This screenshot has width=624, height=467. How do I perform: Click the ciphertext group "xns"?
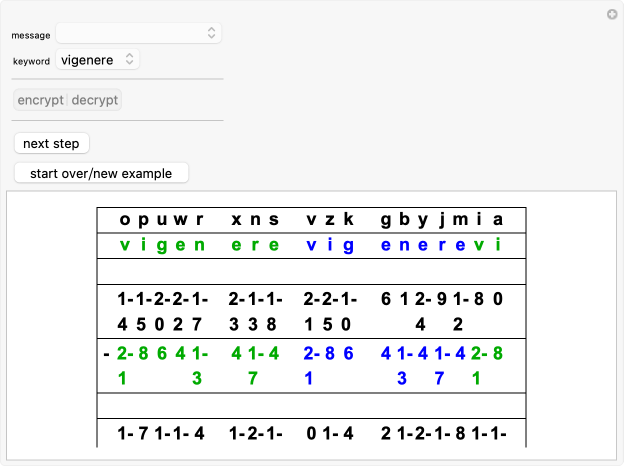pyautogui.click(x=256, y=220)
